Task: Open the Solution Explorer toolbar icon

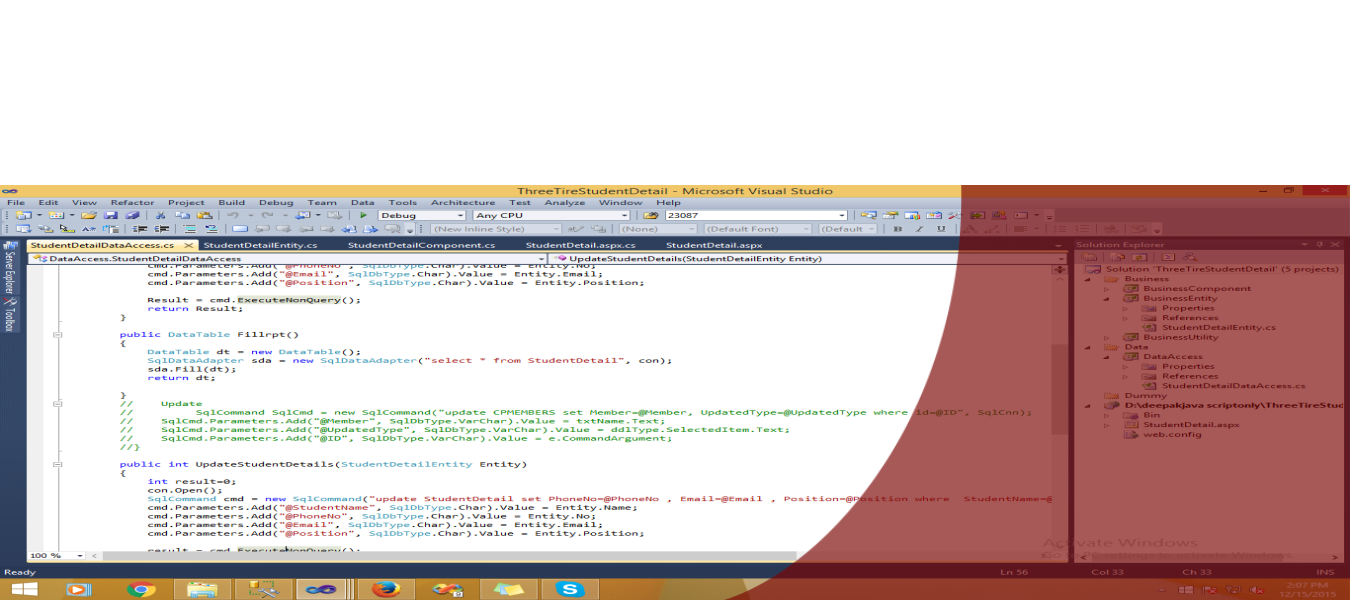Action: (x=868, y=215)
